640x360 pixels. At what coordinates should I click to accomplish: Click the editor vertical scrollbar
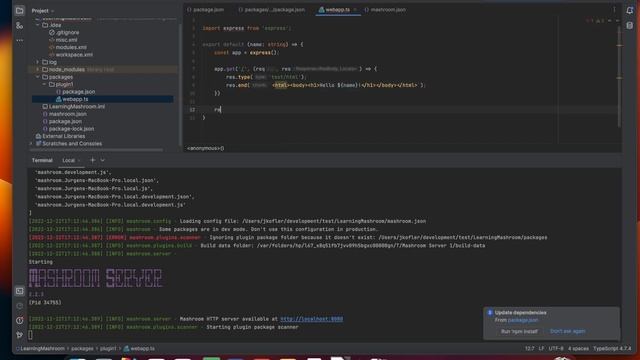(x=620, y=78)
